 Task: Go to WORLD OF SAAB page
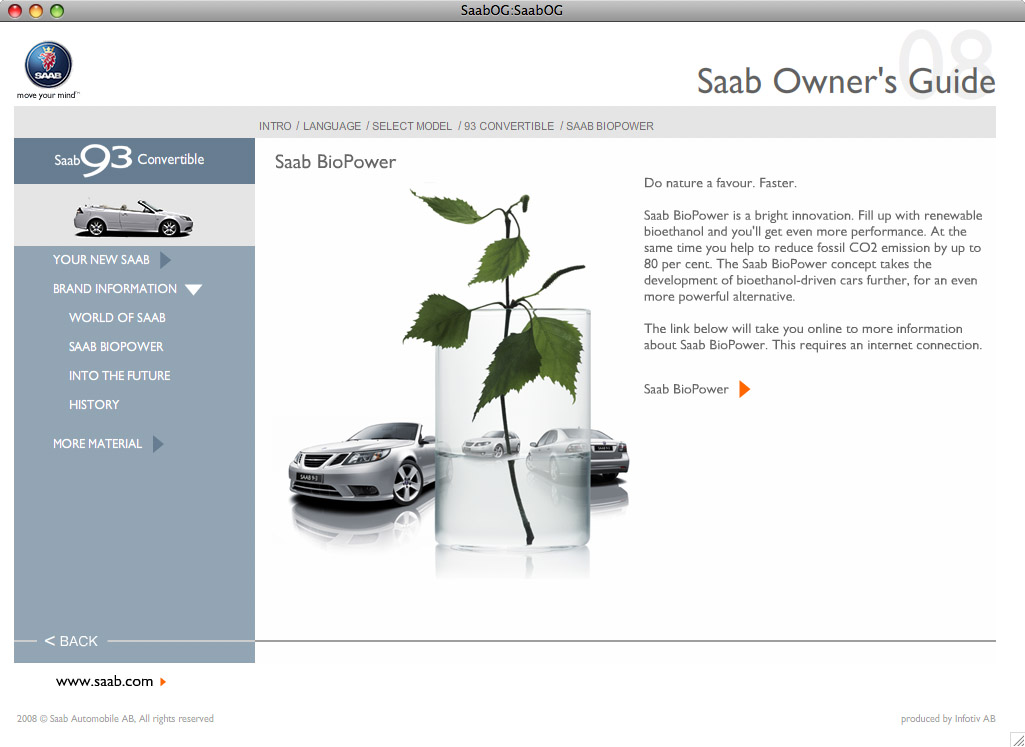(x=117, y=318)
